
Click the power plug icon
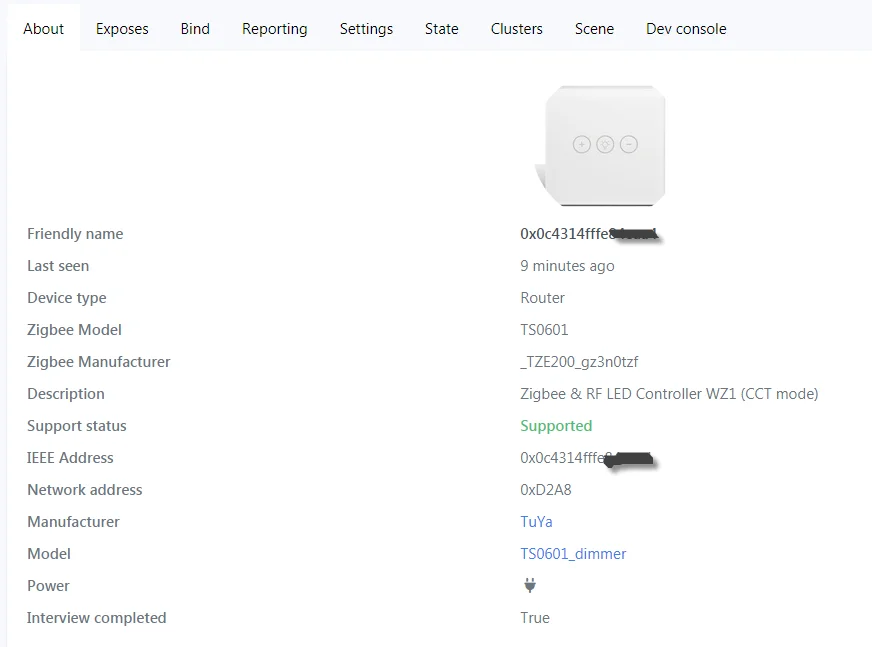(x=530, y=586)
